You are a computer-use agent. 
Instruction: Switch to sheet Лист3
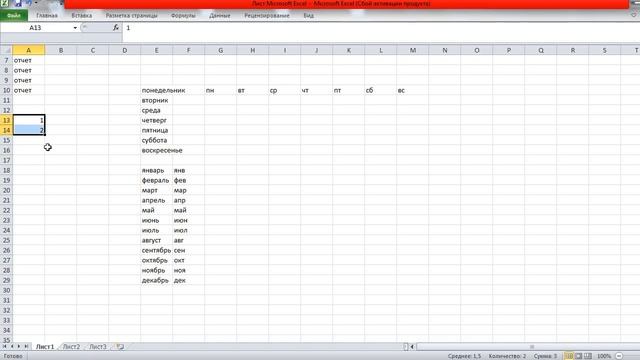[98, 347]
